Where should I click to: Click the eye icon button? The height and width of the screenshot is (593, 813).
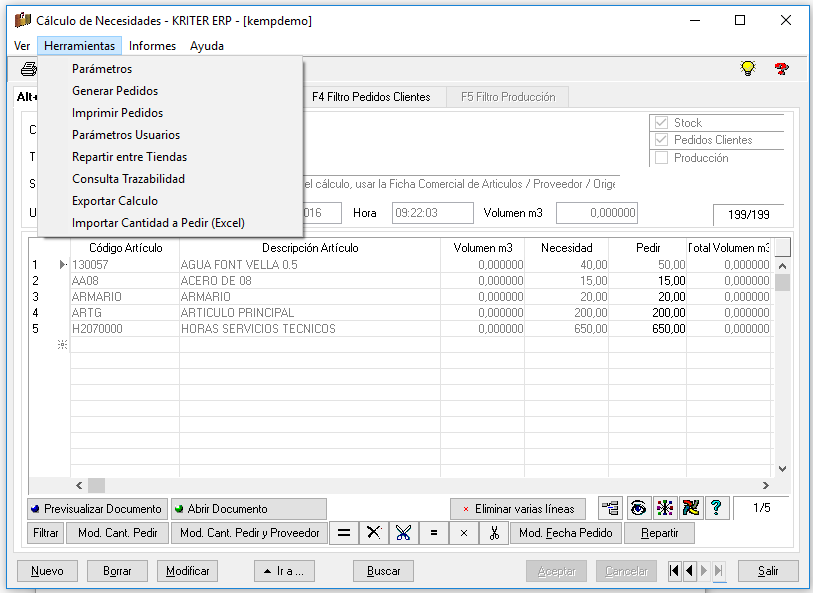pyautogui.click(x=638, y=508)
